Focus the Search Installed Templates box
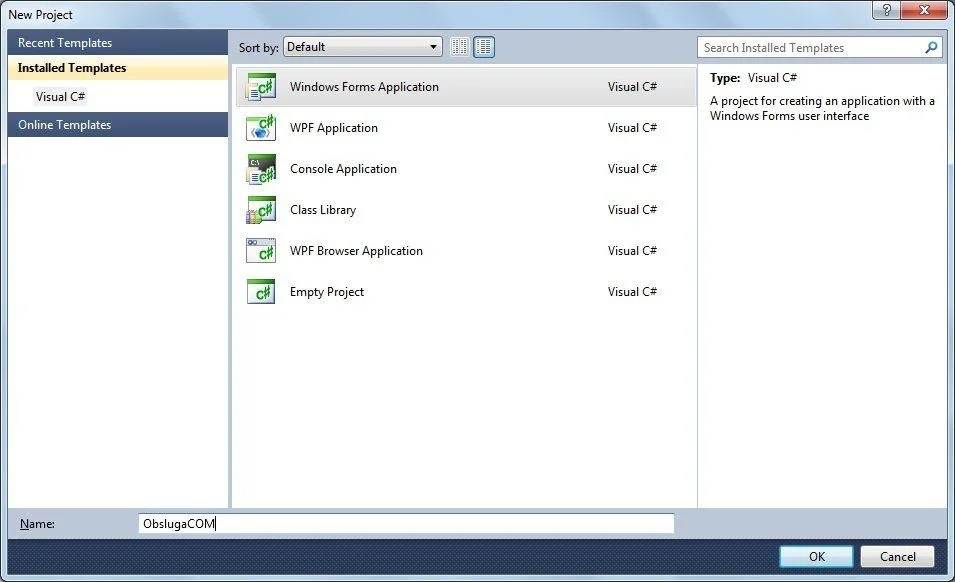 (810, 47)
